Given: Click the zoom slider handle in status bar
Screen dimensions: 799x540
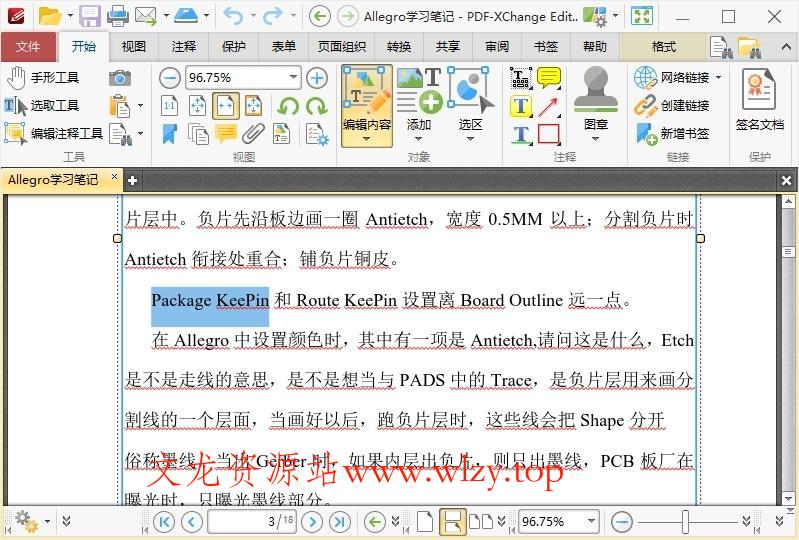Looking at the screenshot, I should [x=685, y=522].
